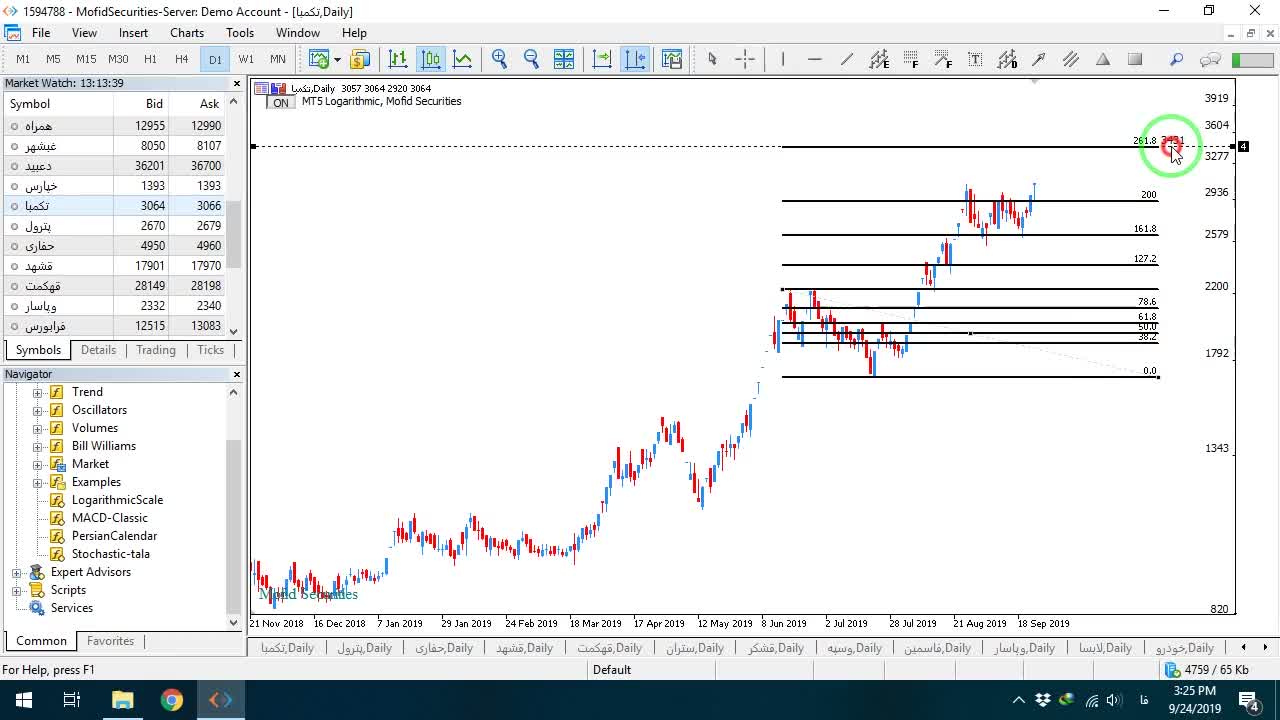Set timeframe to H4
This screenshot has width=1280, height=720.
[x=181, y=59]
